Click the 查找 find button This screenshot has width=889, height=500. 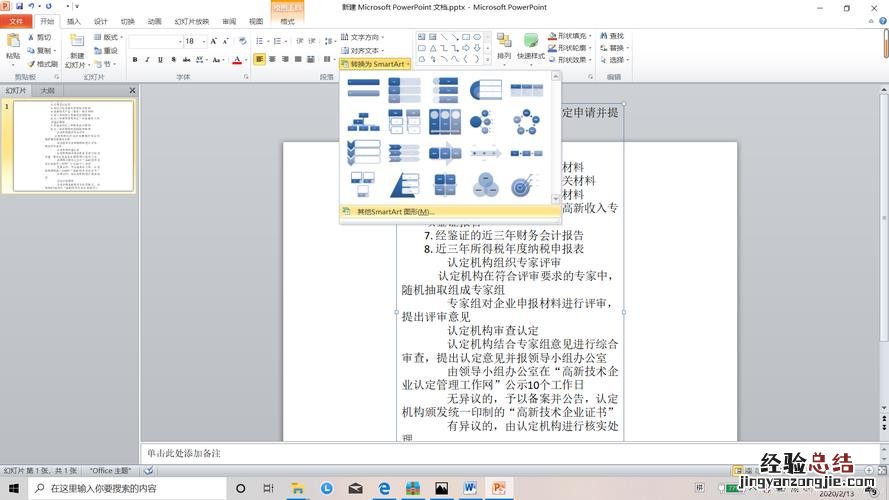(612, 37)
